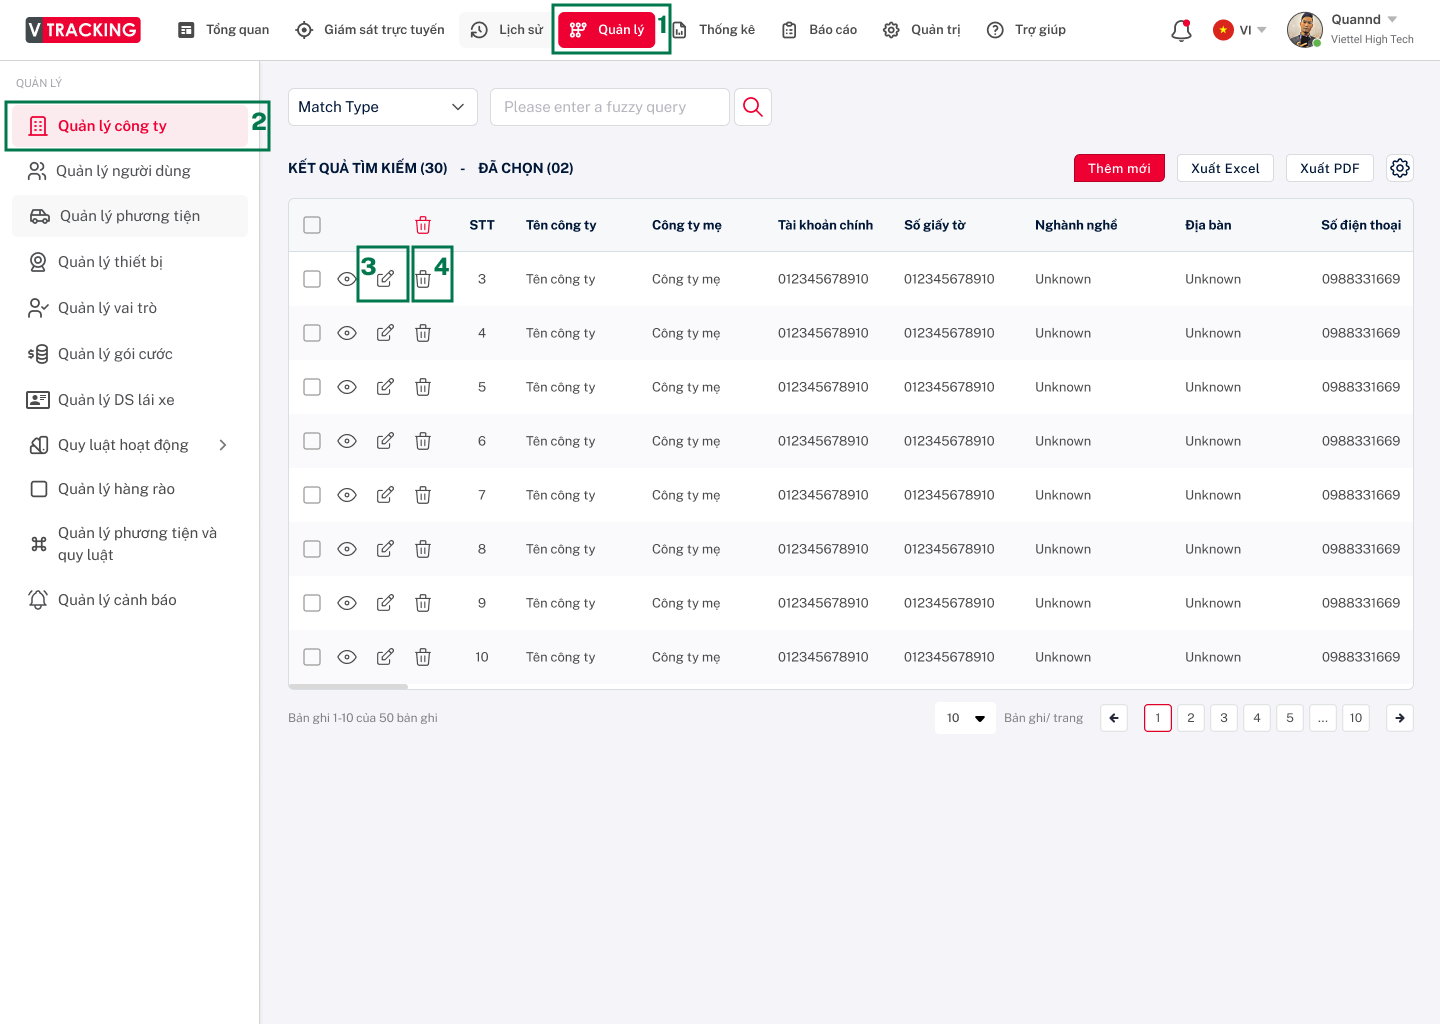Open the notification bell

(1181, 30)
